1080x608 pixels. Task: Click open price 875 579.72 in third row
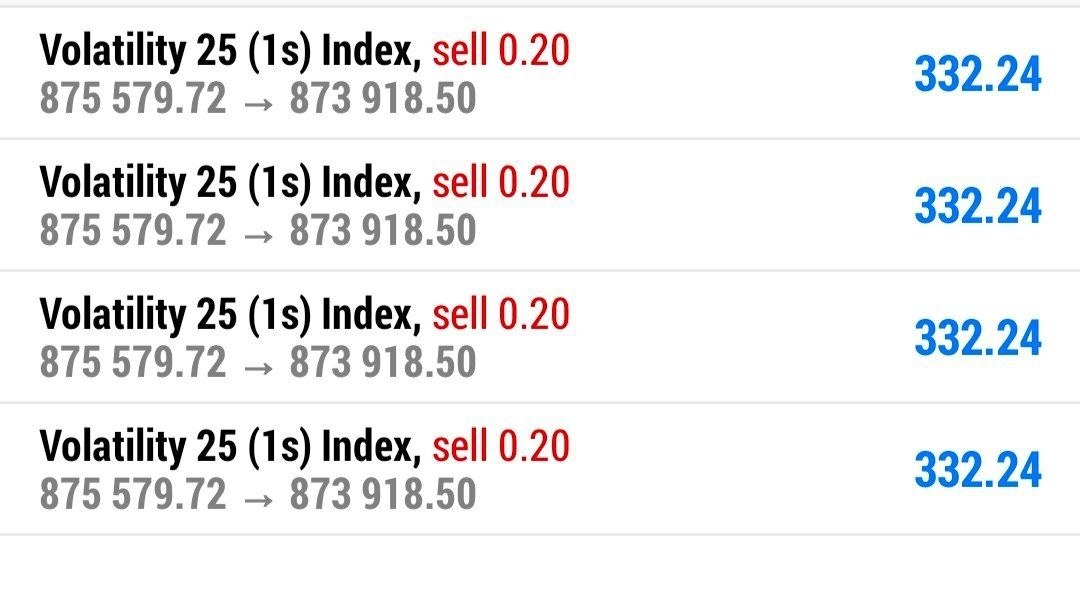click(133, 363)
